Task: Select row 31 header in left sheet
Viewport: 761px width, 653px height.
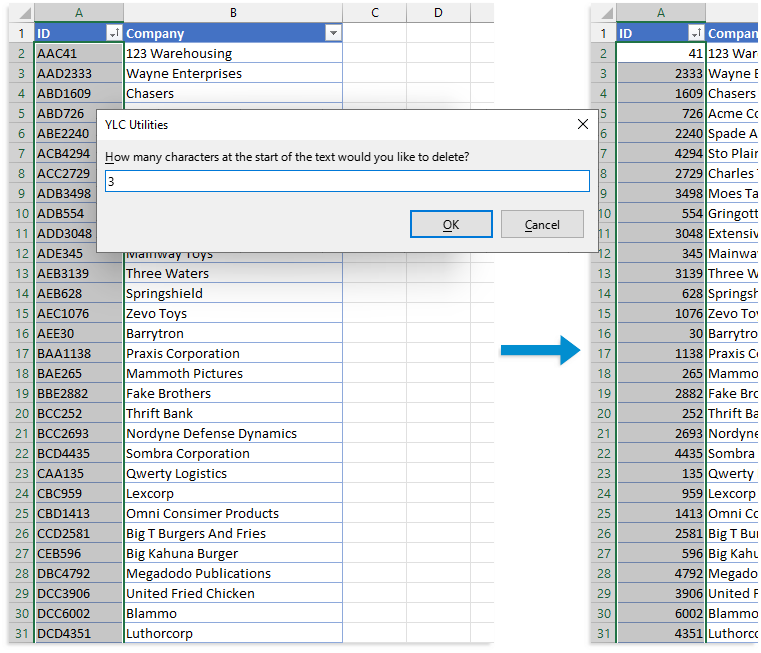Action: pyautogui.click(x=22, y=633)
